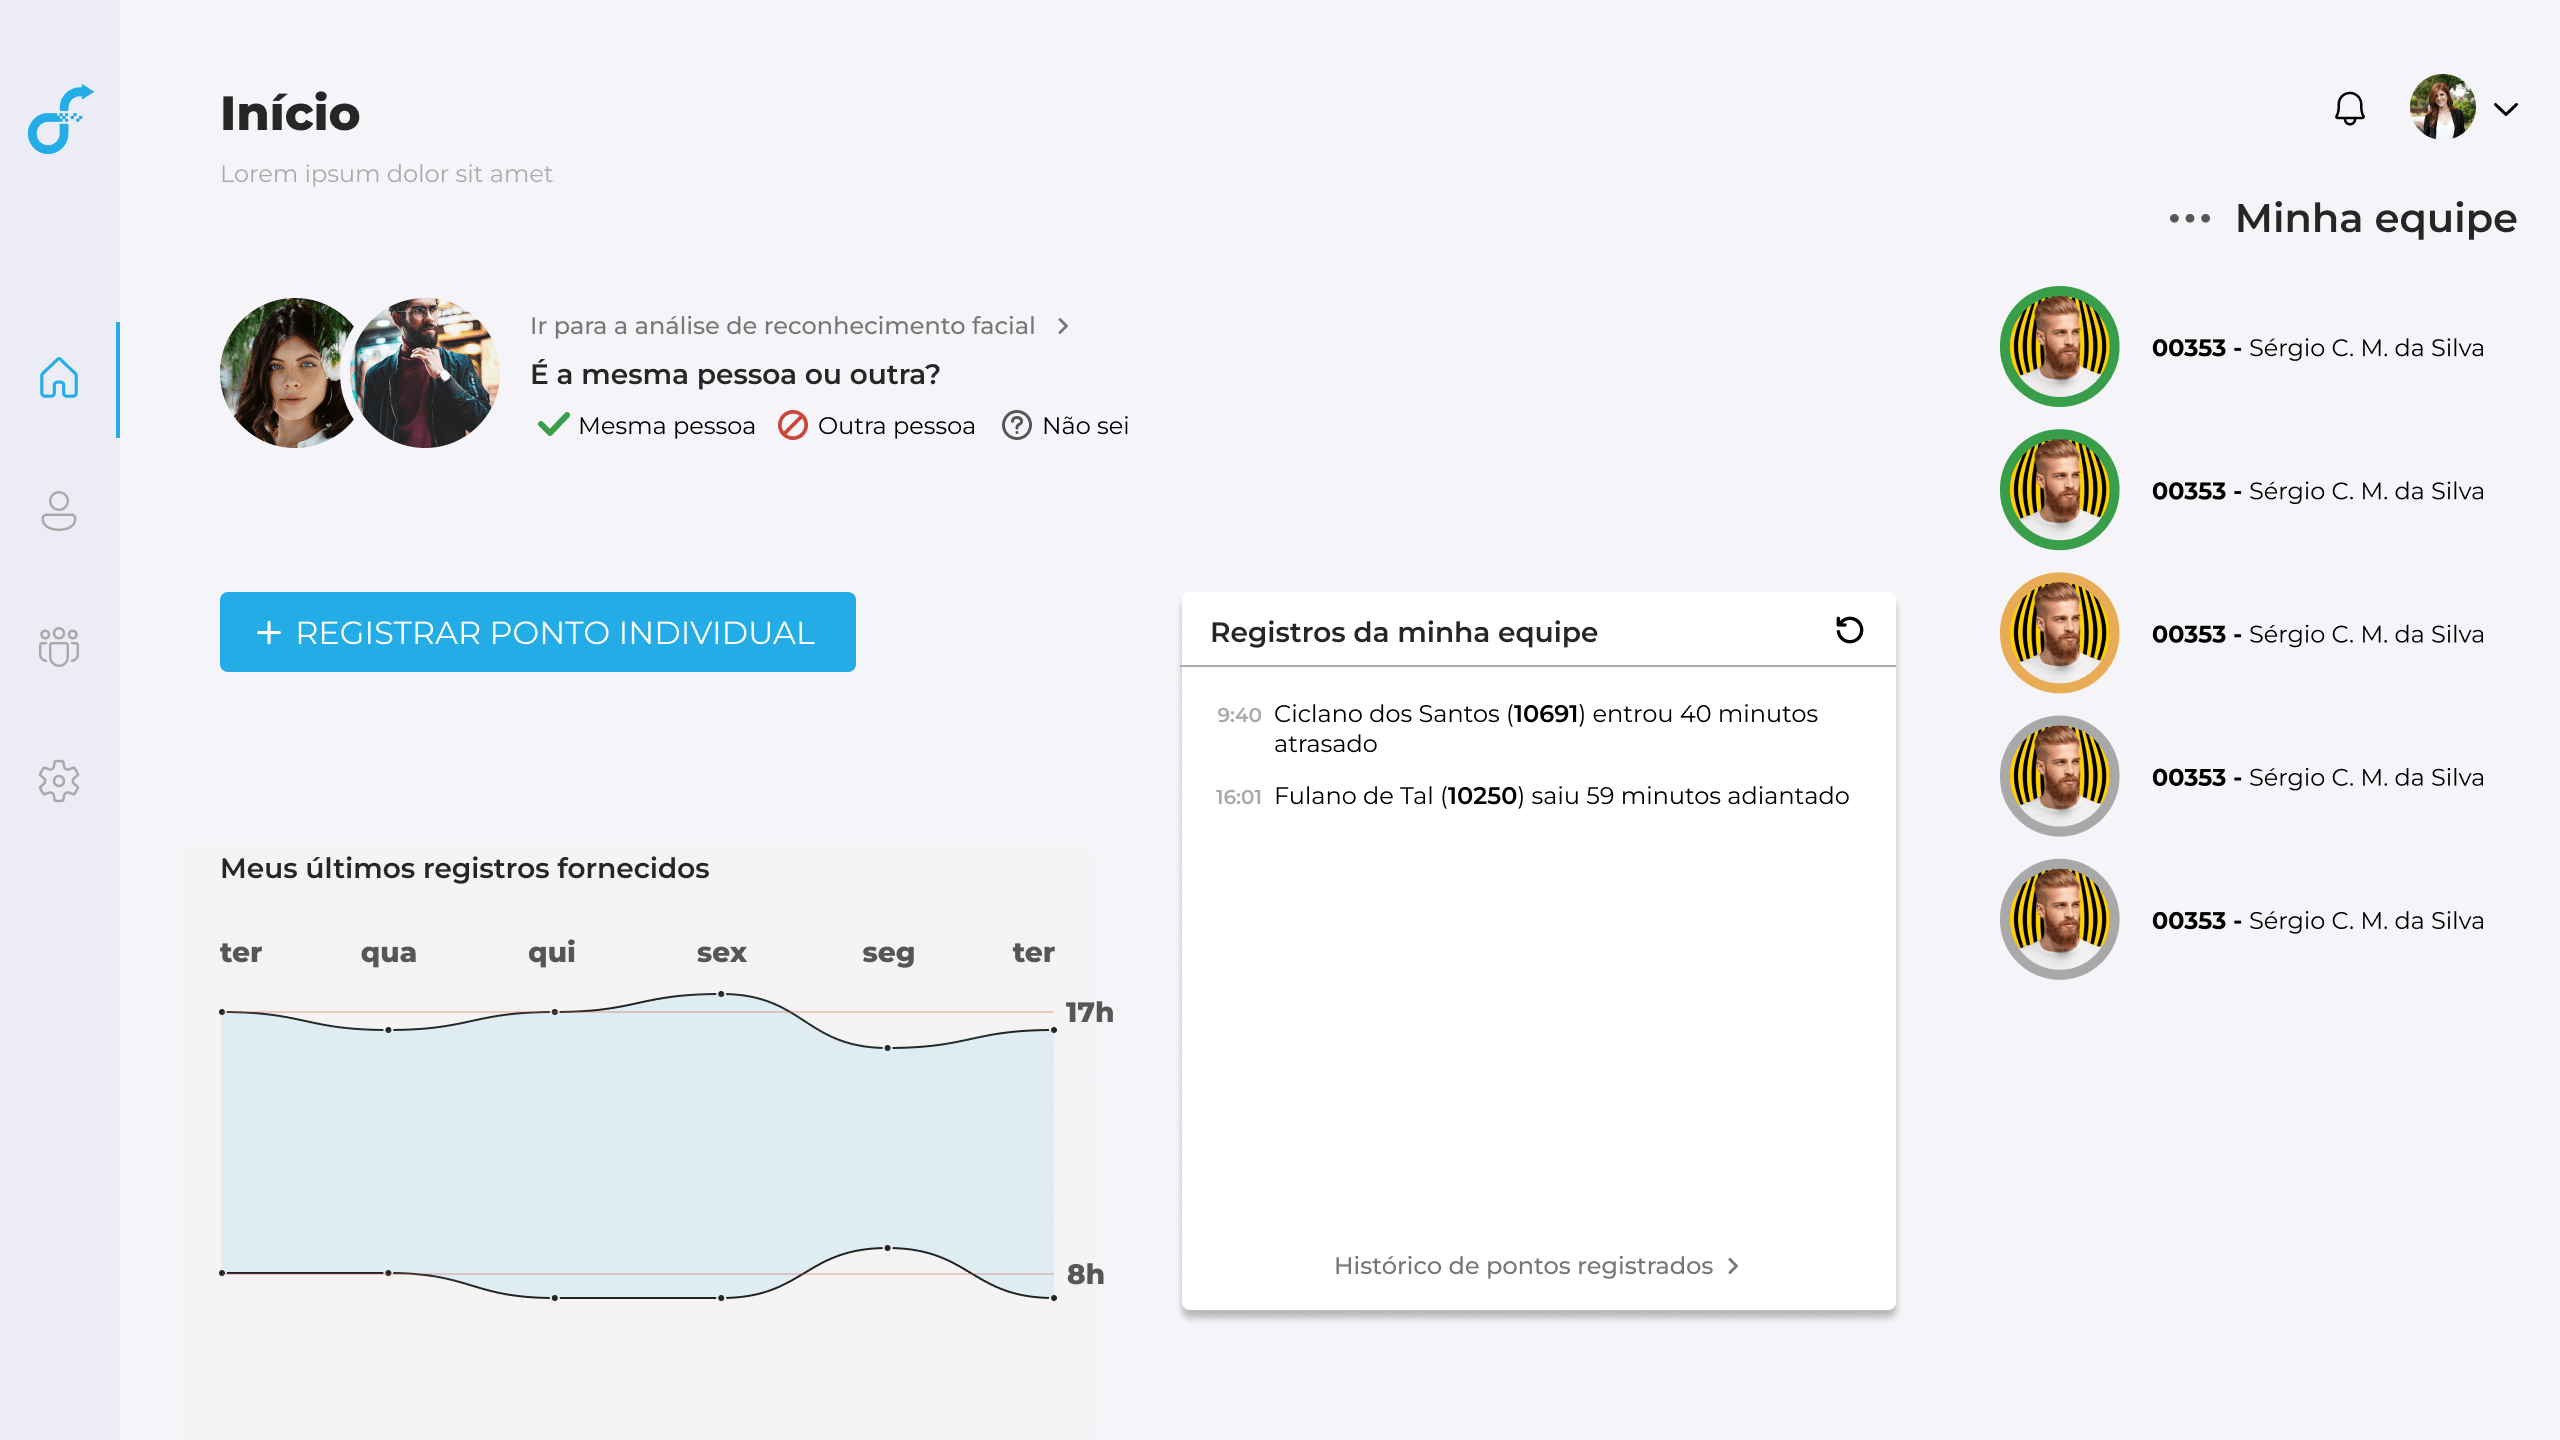Choose the Não sei option
This screenshot has width=2560, height=1440.
[1065, 426]
